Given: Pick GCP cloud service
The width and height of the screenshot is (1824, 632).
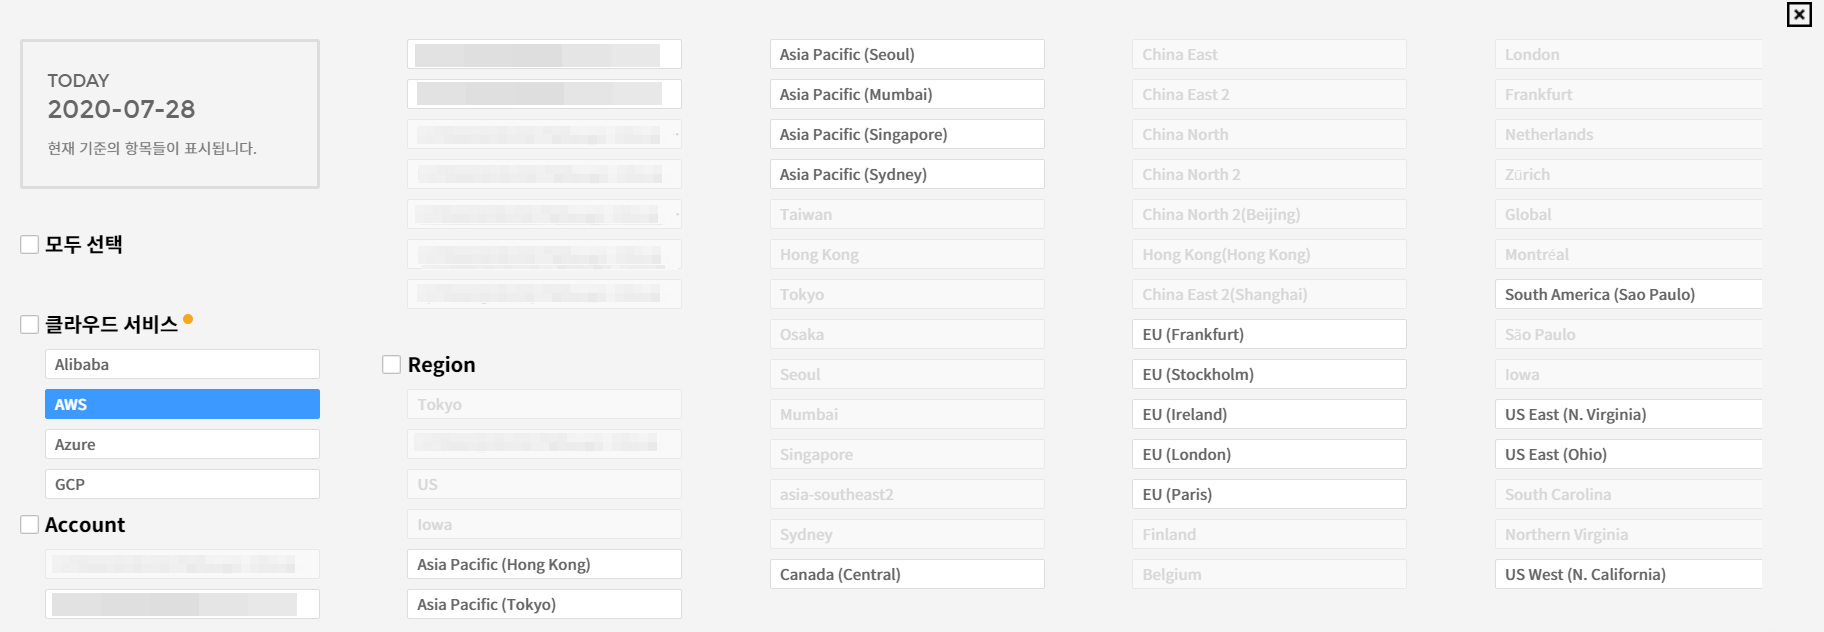Looking at the screenshot, I should [182, 484].
